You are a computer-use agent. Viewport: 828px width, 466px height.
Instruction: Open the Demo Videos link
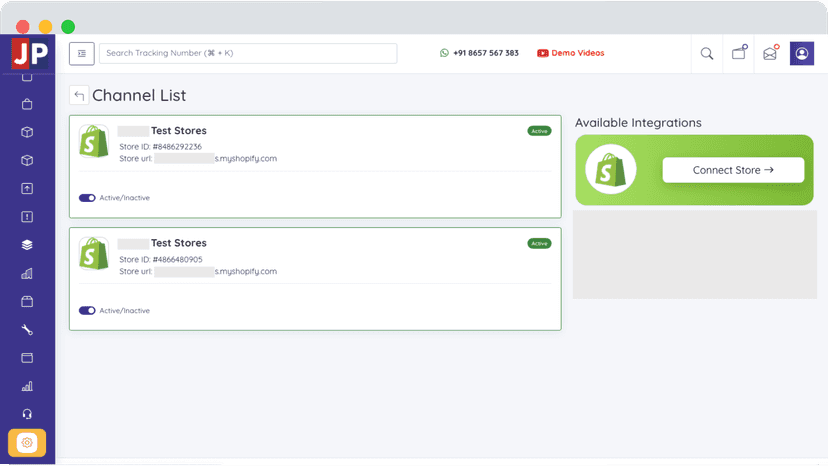[x=570, y=53]
